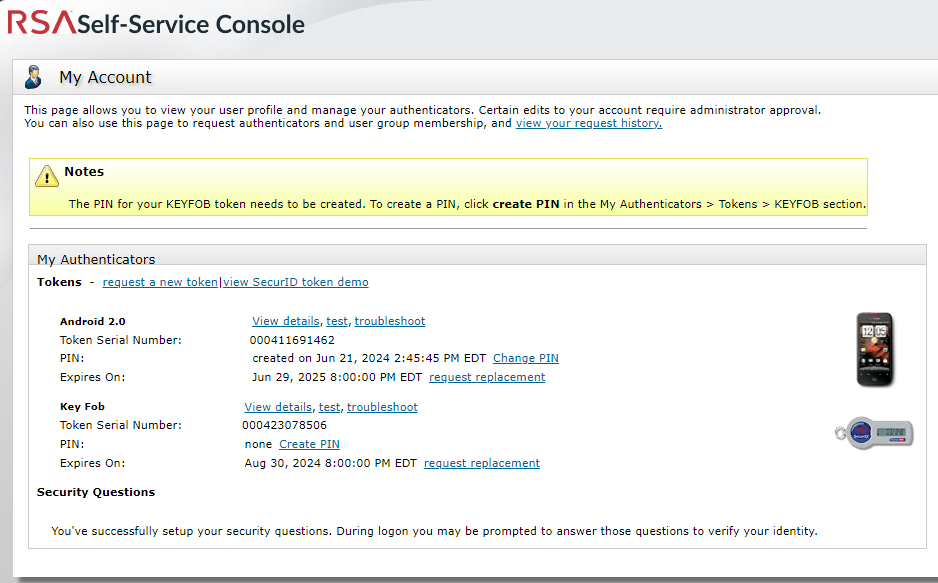This screenshot has width=938, height=583.
Task: Click the Android expiry date Jun 29, 2025
Action: [337, 377]
